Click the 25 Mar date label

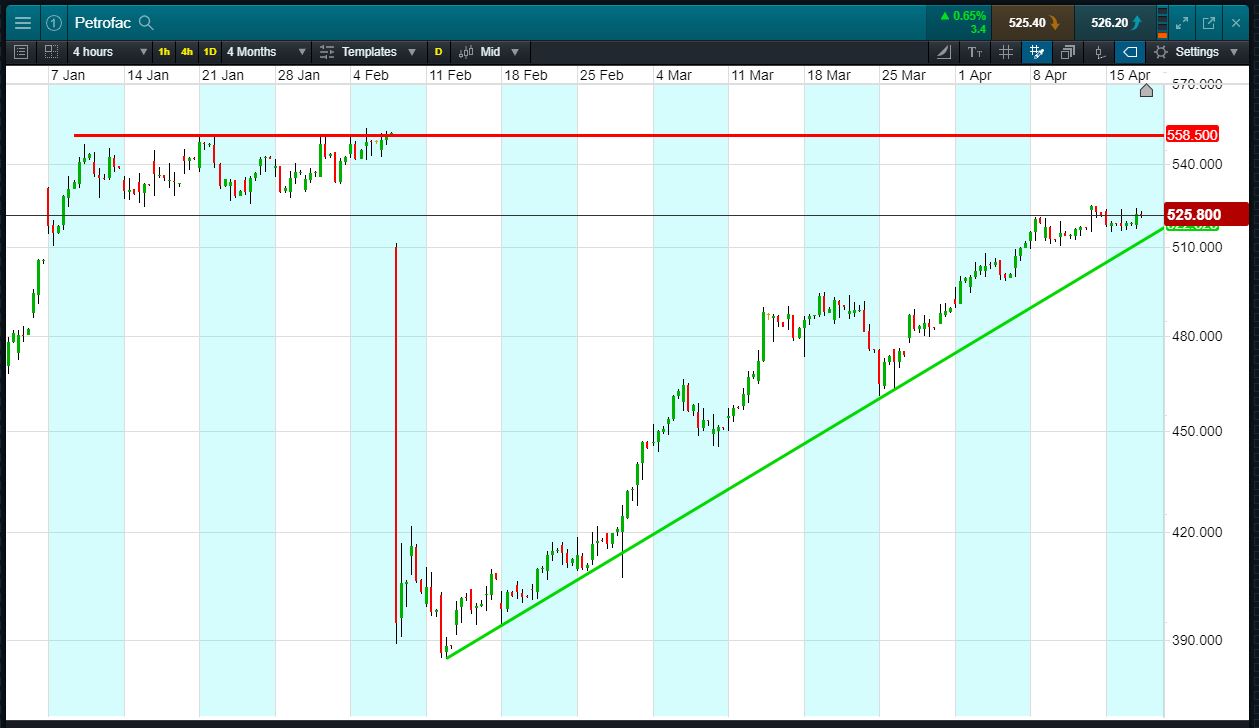(x=904, y=75)
